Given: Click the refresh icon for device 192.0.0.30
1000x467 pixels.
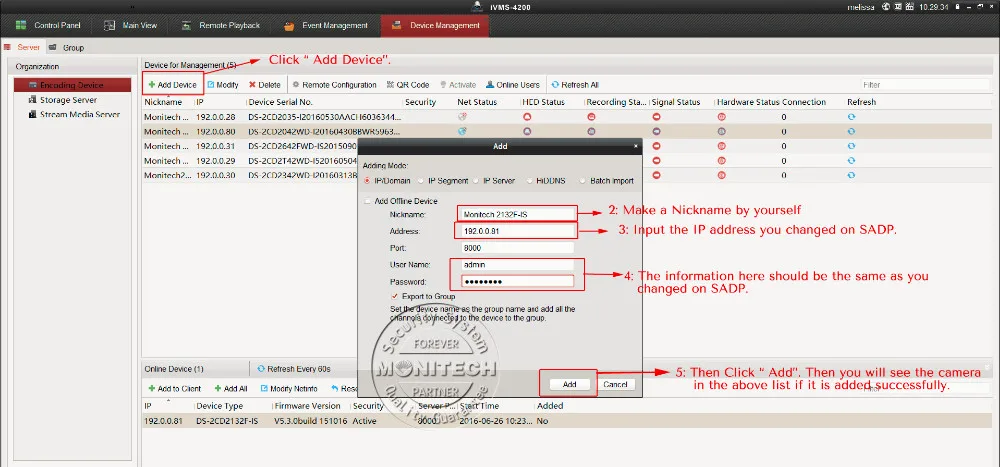Looking at the screenshot, I should pyautogui.click(x=851, y=175).
